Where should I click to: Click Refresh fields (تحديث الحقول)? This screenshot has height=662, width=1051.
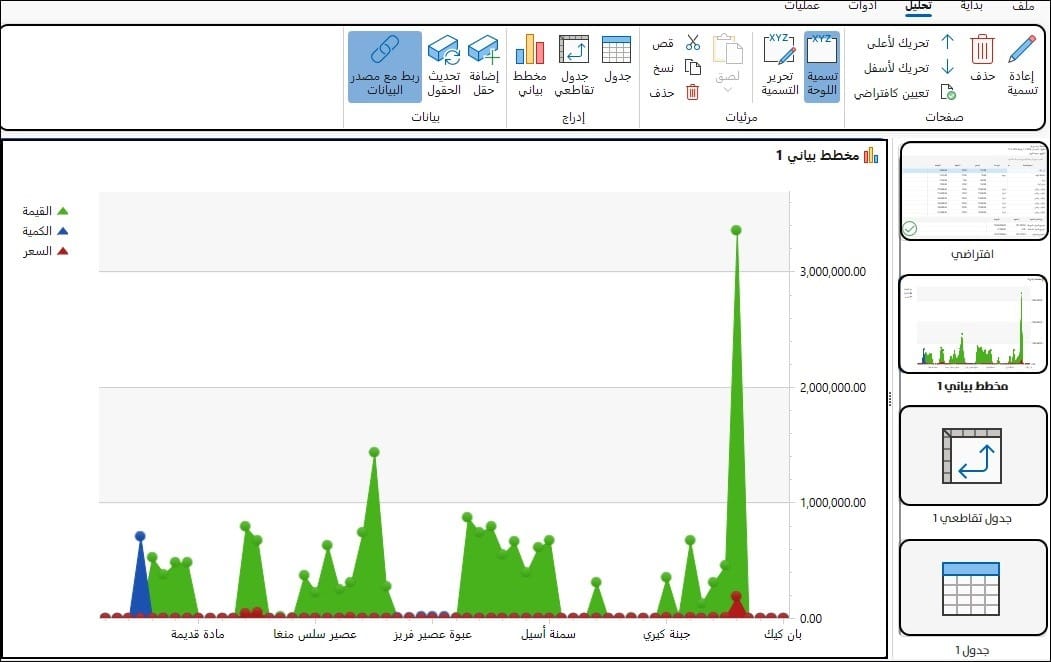[444, 66]
